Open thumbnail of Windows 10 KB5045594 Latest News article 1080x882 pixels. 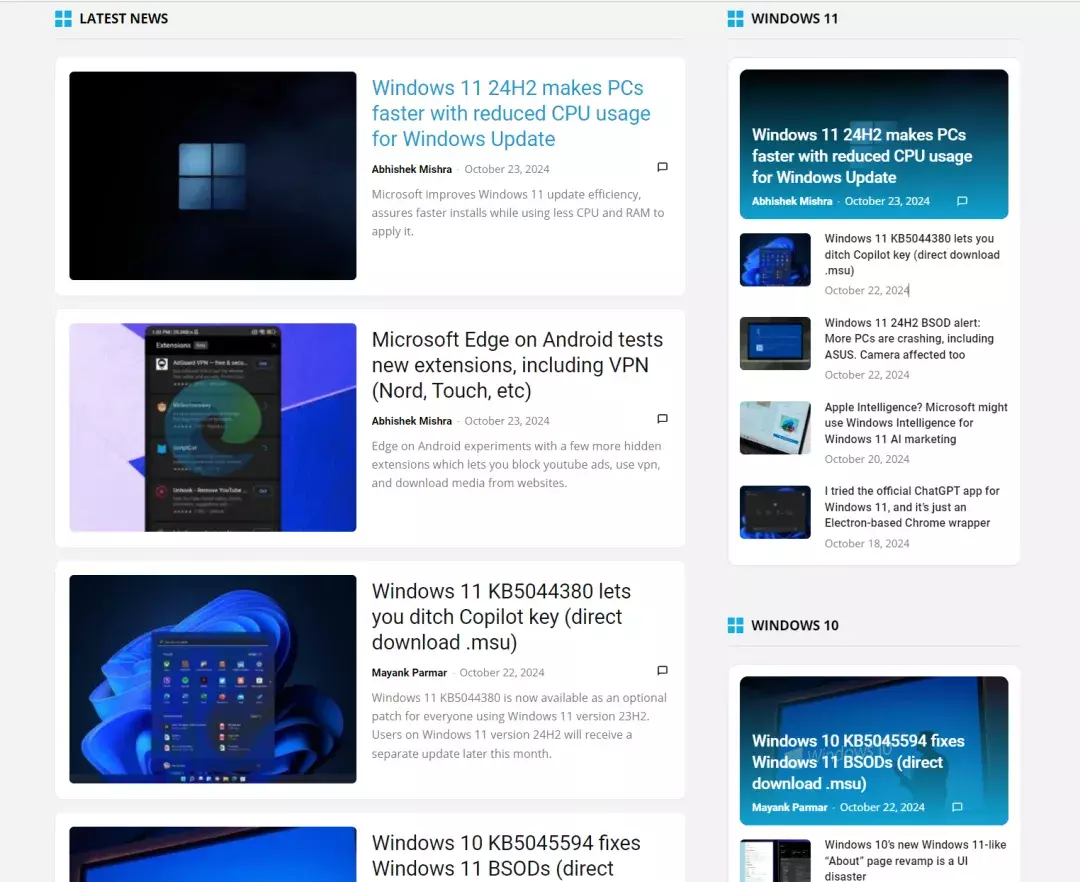(213, 854)
